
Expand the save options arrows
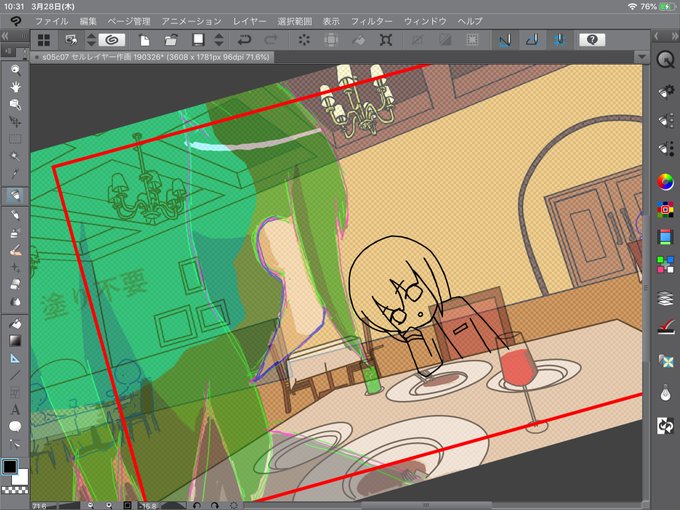click(219, 40)
